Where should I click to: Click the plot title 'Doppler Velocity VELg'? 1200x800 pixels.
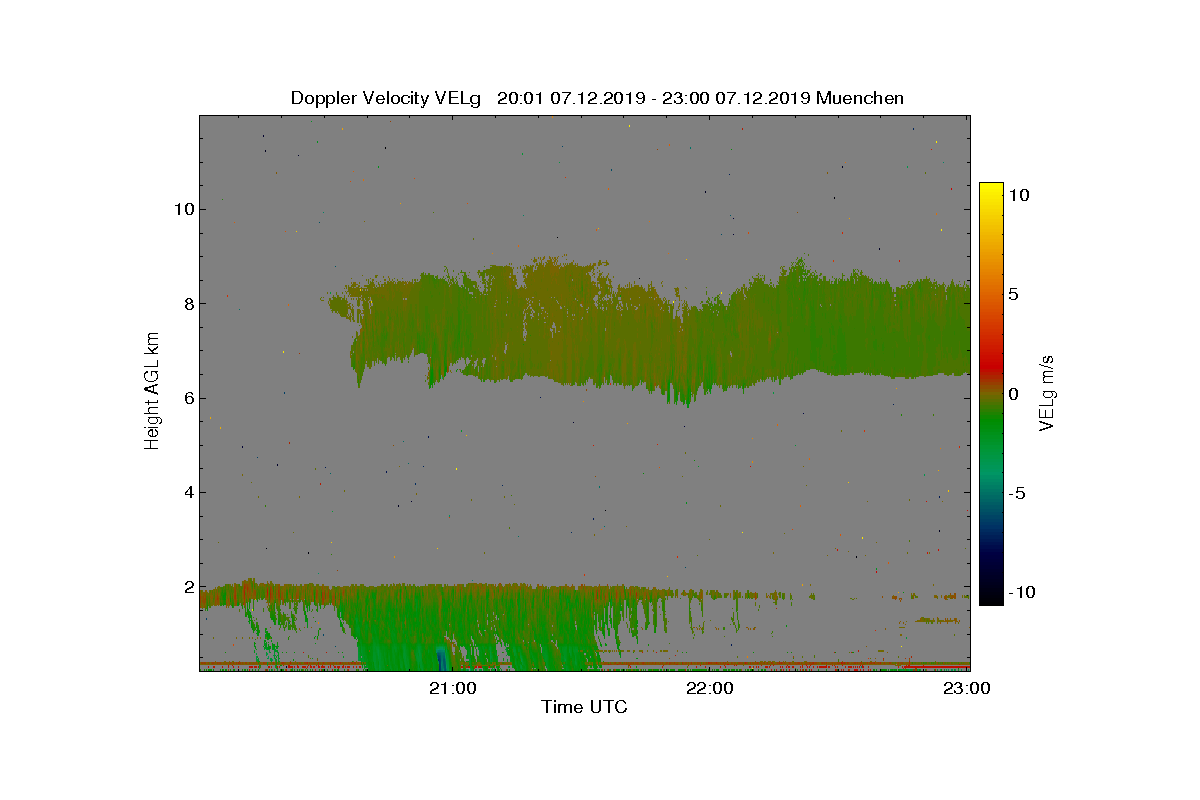[x=385, y=98]
